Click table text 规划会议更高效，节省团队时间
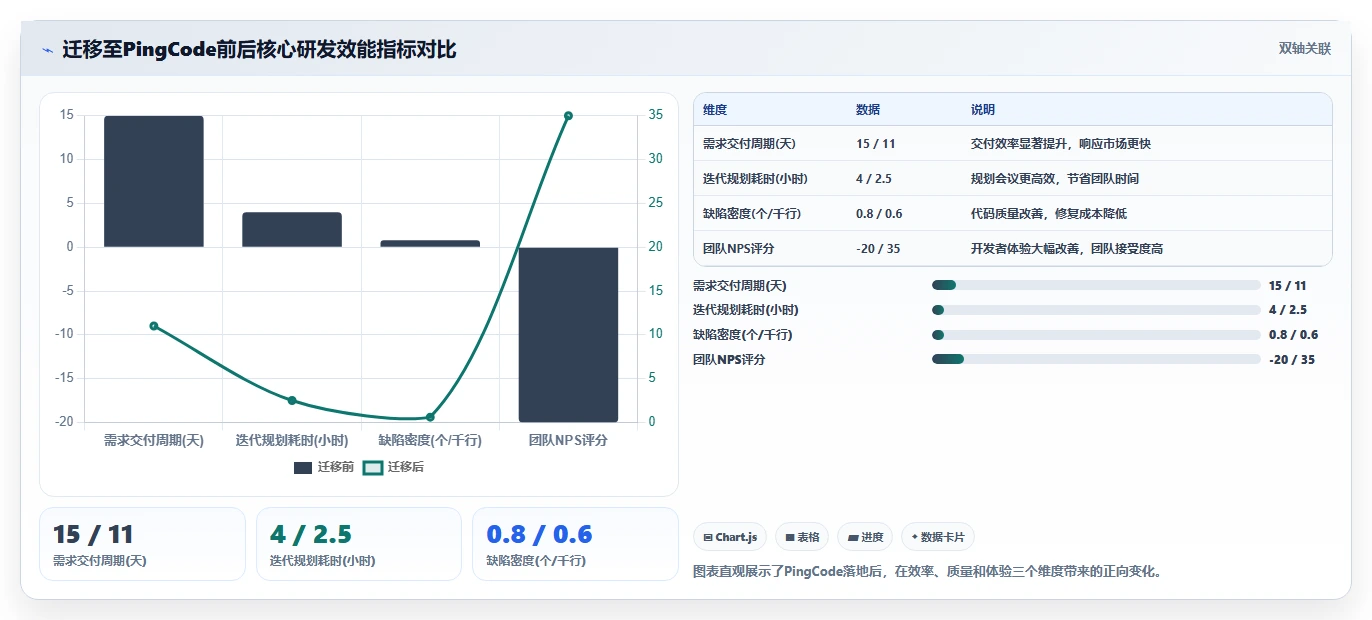 tap(1055, 179)
